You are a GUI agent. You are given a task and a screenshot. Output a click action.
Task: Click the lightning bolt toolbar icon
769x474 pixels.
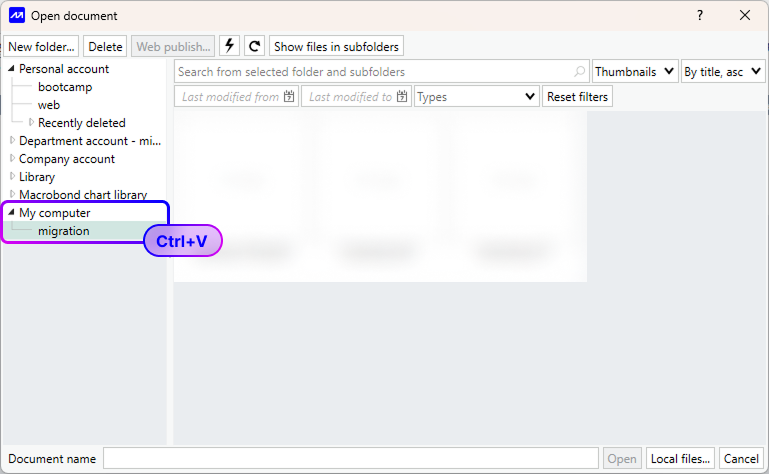click(230, 46)
